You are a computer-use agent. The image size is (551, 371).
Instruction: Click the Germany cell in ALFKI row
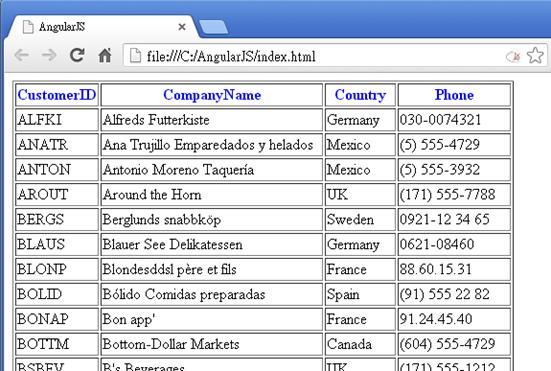[x=360, y=120]
